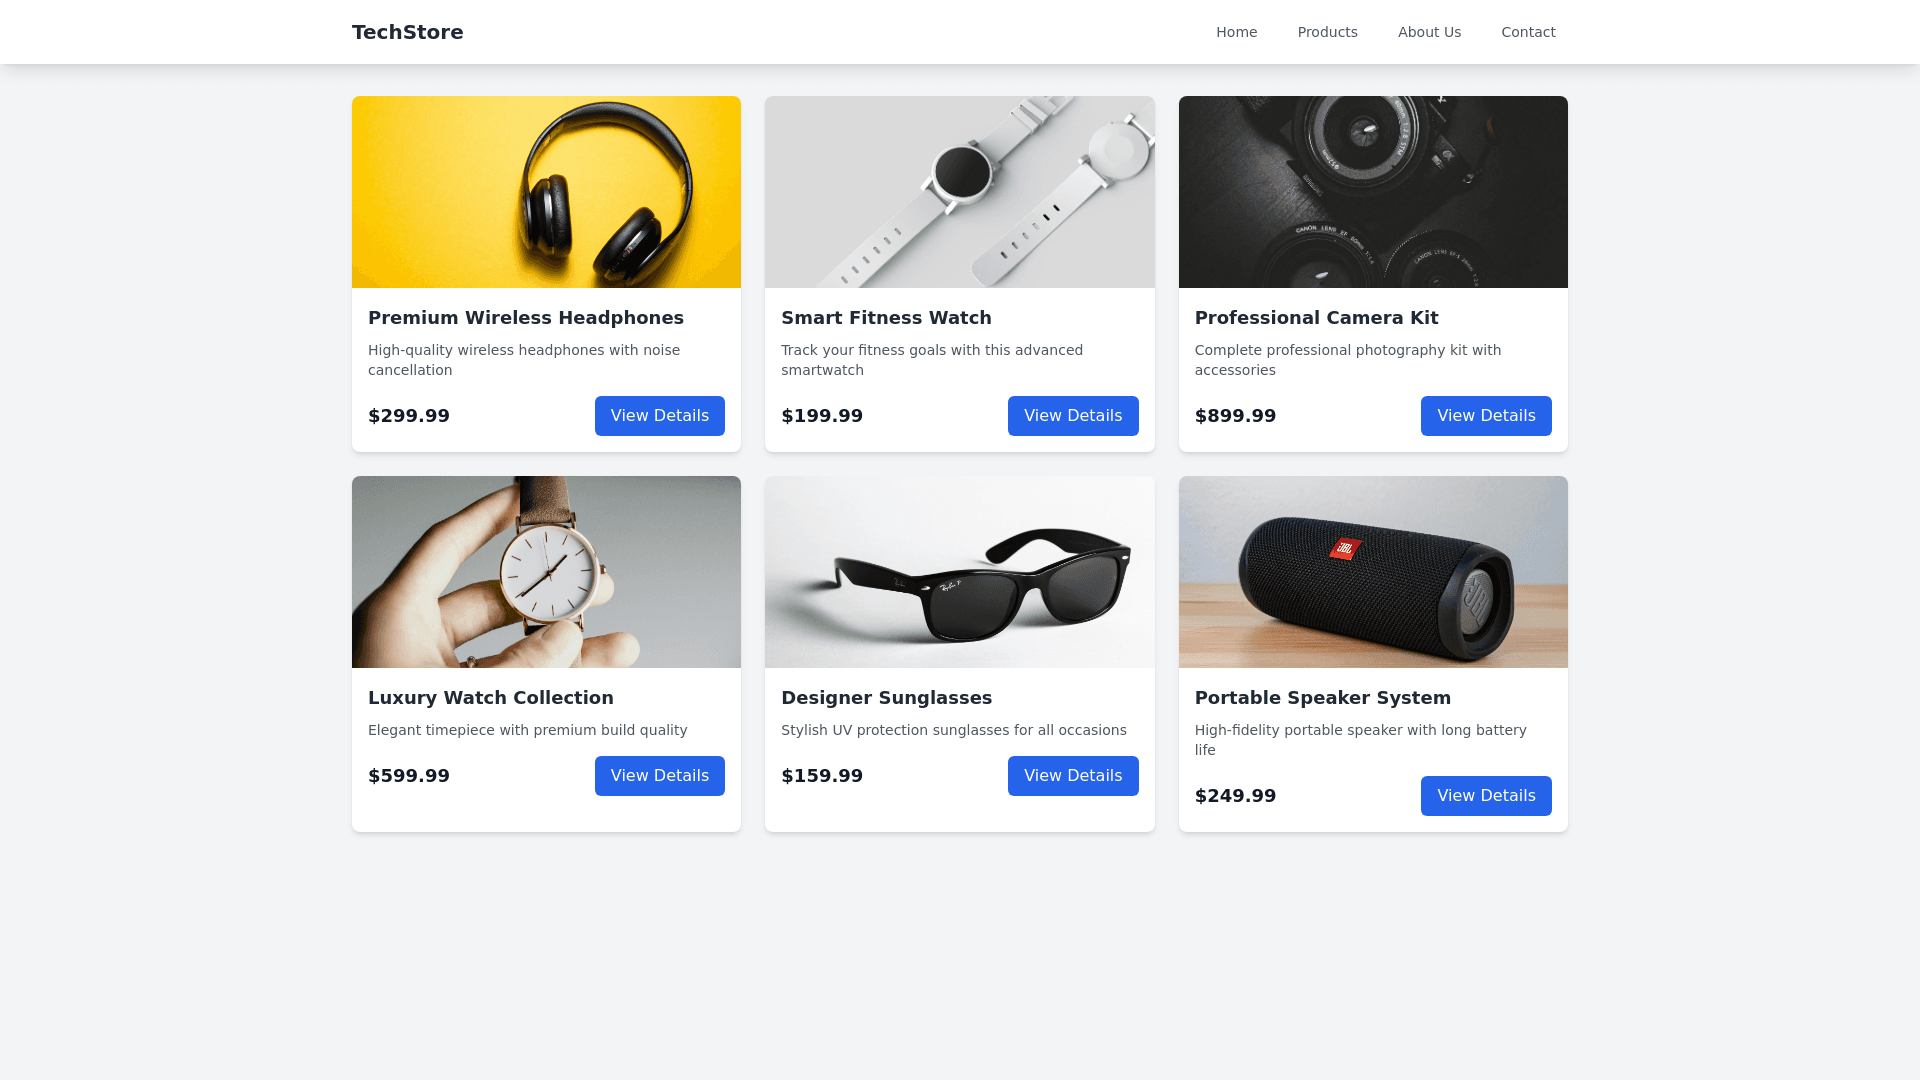
Task: View Details for Professional Camera Kit
Action: tap(1486, 416)
